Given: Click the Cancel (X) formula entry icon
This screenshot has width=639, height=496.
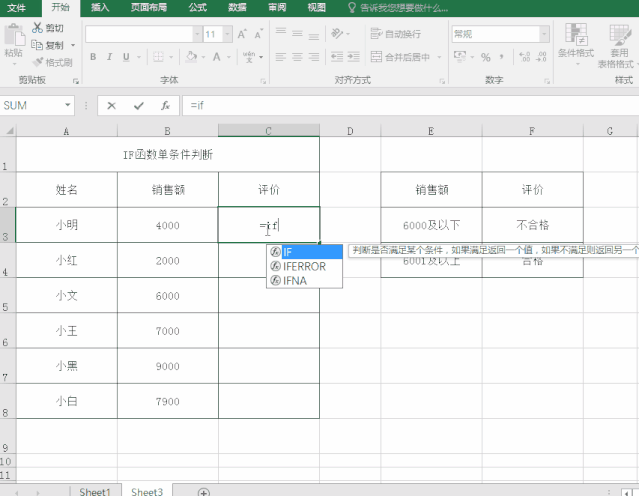Looking at the screenshot, I should pos(111,105).
